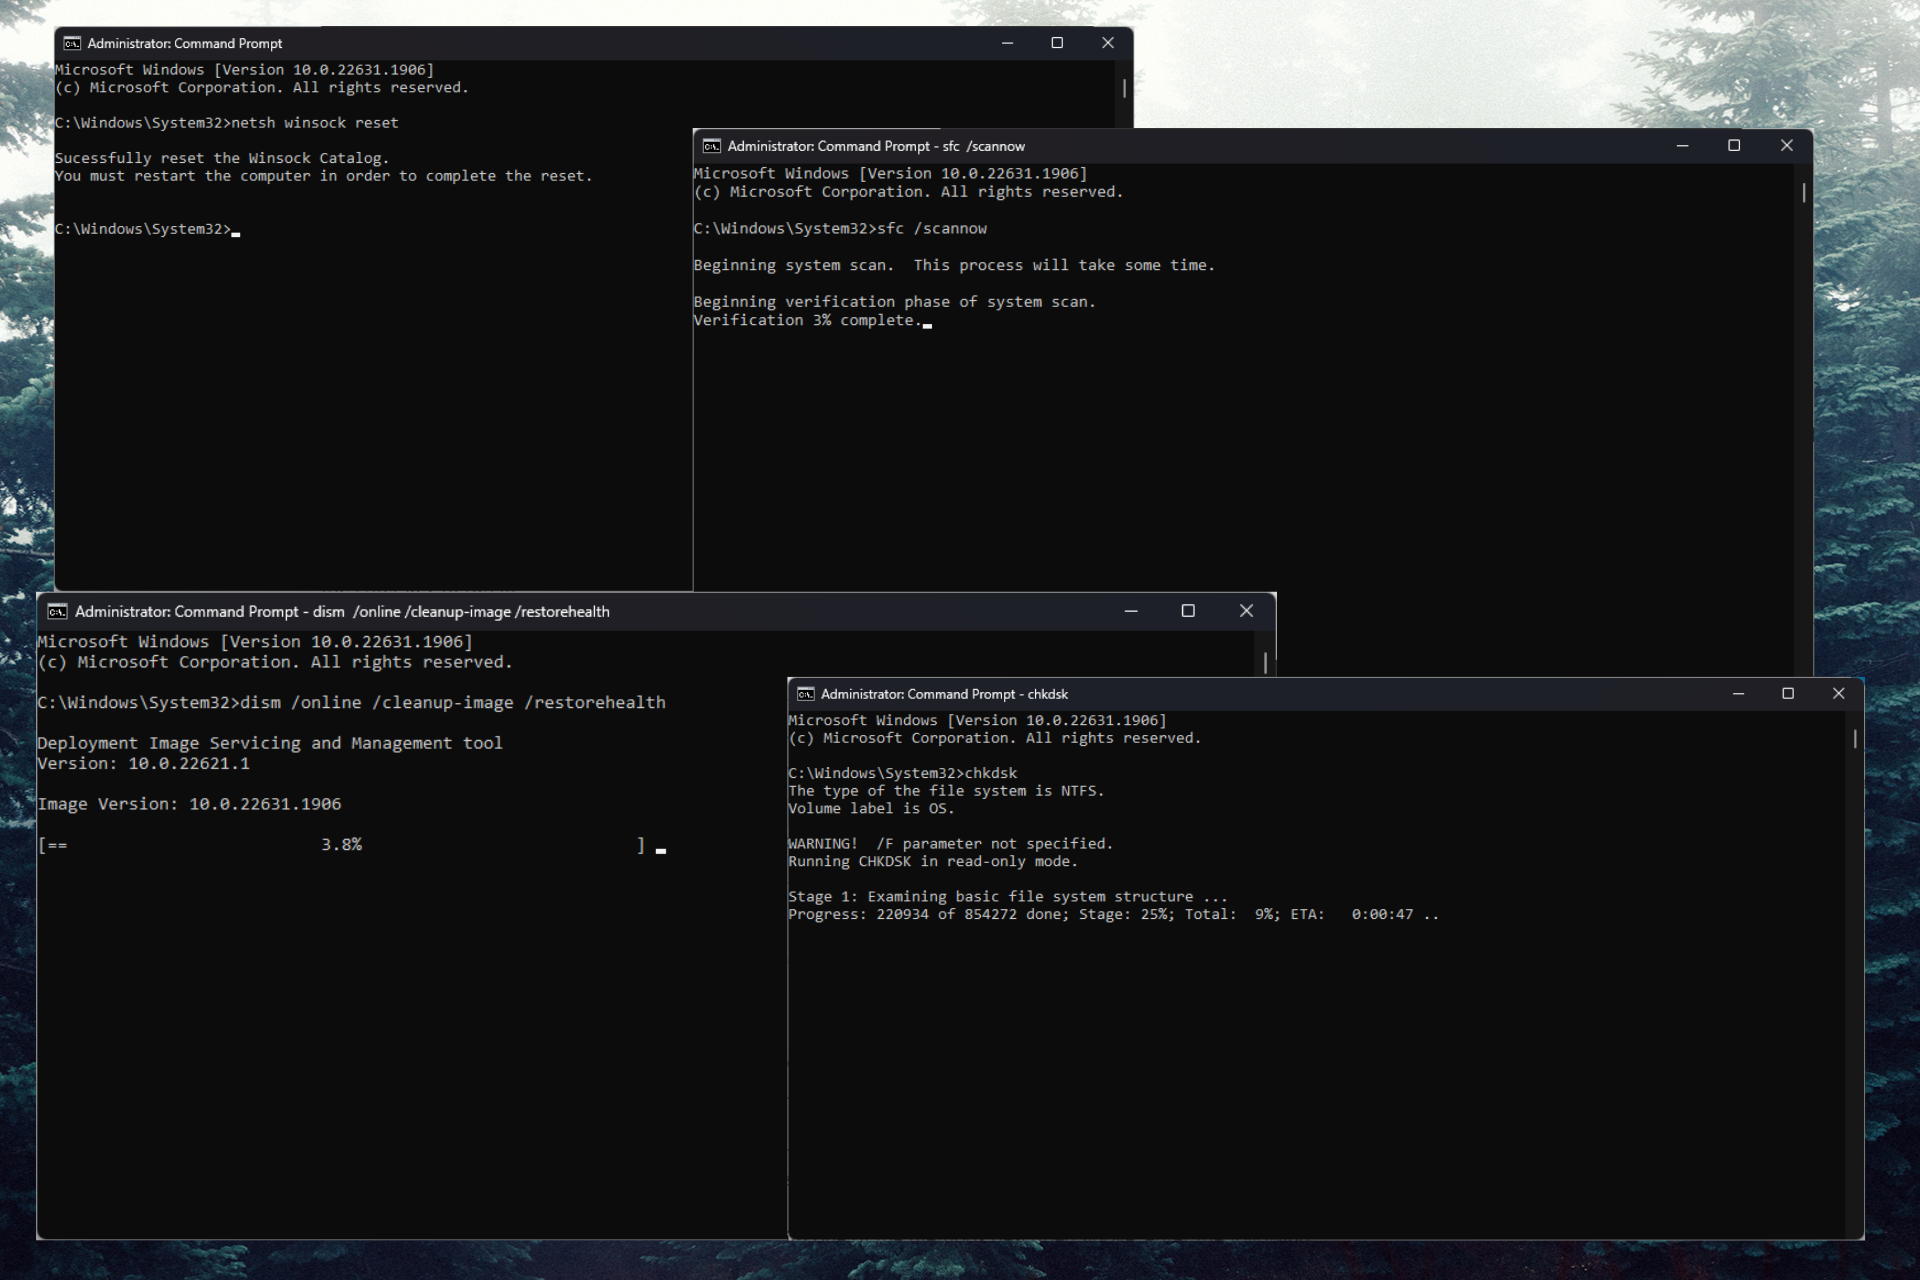Click the chkdsk window's command prompt icon

pyautogui.click(x=805, y=694)
